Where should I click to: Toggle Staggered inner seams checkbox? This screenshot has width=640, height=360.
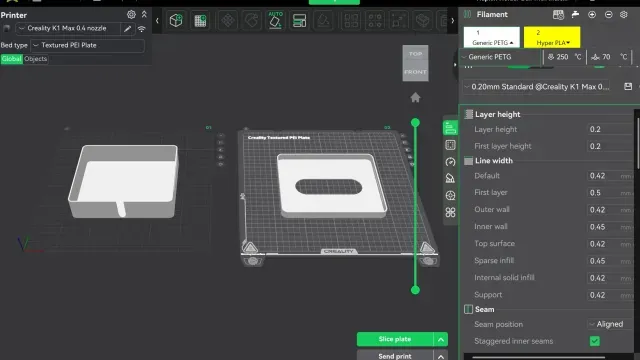click(x=595, y=341)
